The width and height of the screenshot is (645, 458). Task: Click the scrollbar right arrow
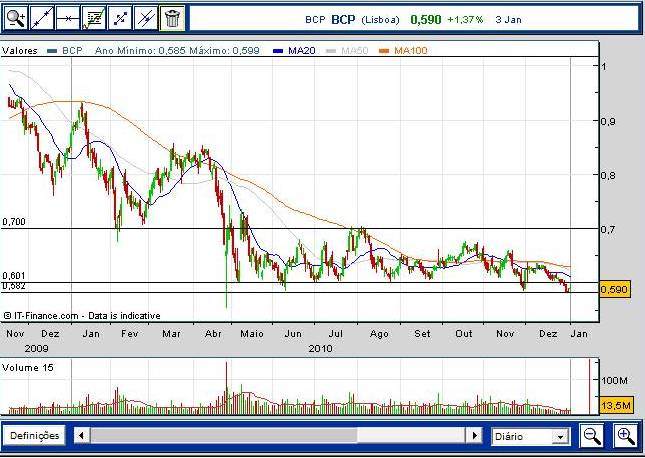tap(475, 435)
